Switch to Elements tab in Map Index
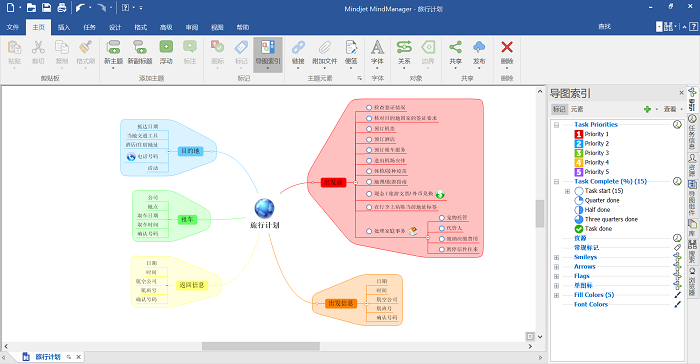This screenshot has height=364, width=700. (x=576, y=109)
